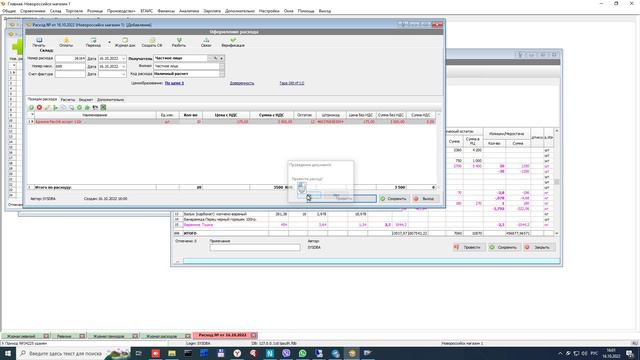Click the Сумма с НДС column header
Screen dimensions: 640x360
tap(271, 115)
